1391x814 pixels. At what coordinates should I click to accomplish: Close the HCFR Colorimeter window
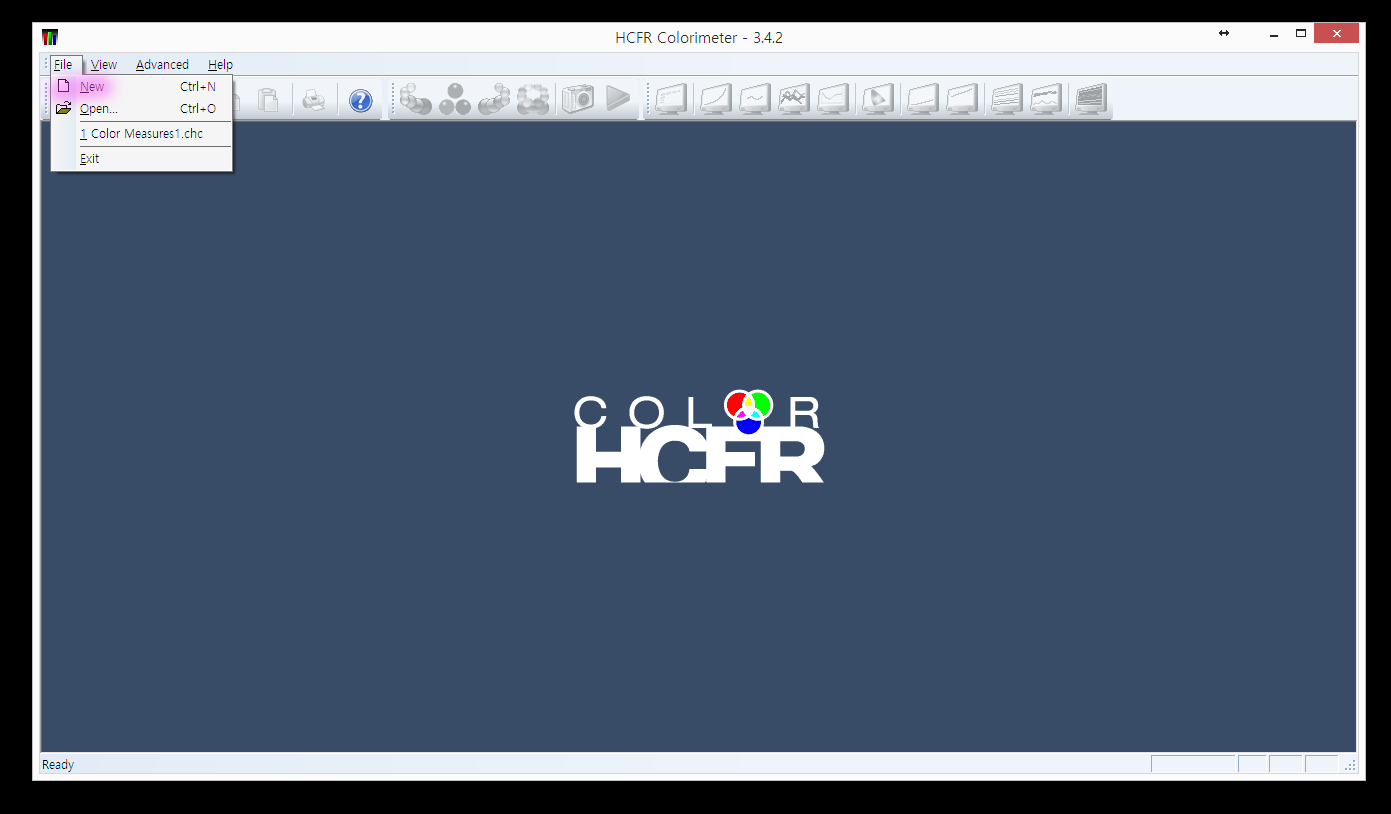(x=1336, y=33)
